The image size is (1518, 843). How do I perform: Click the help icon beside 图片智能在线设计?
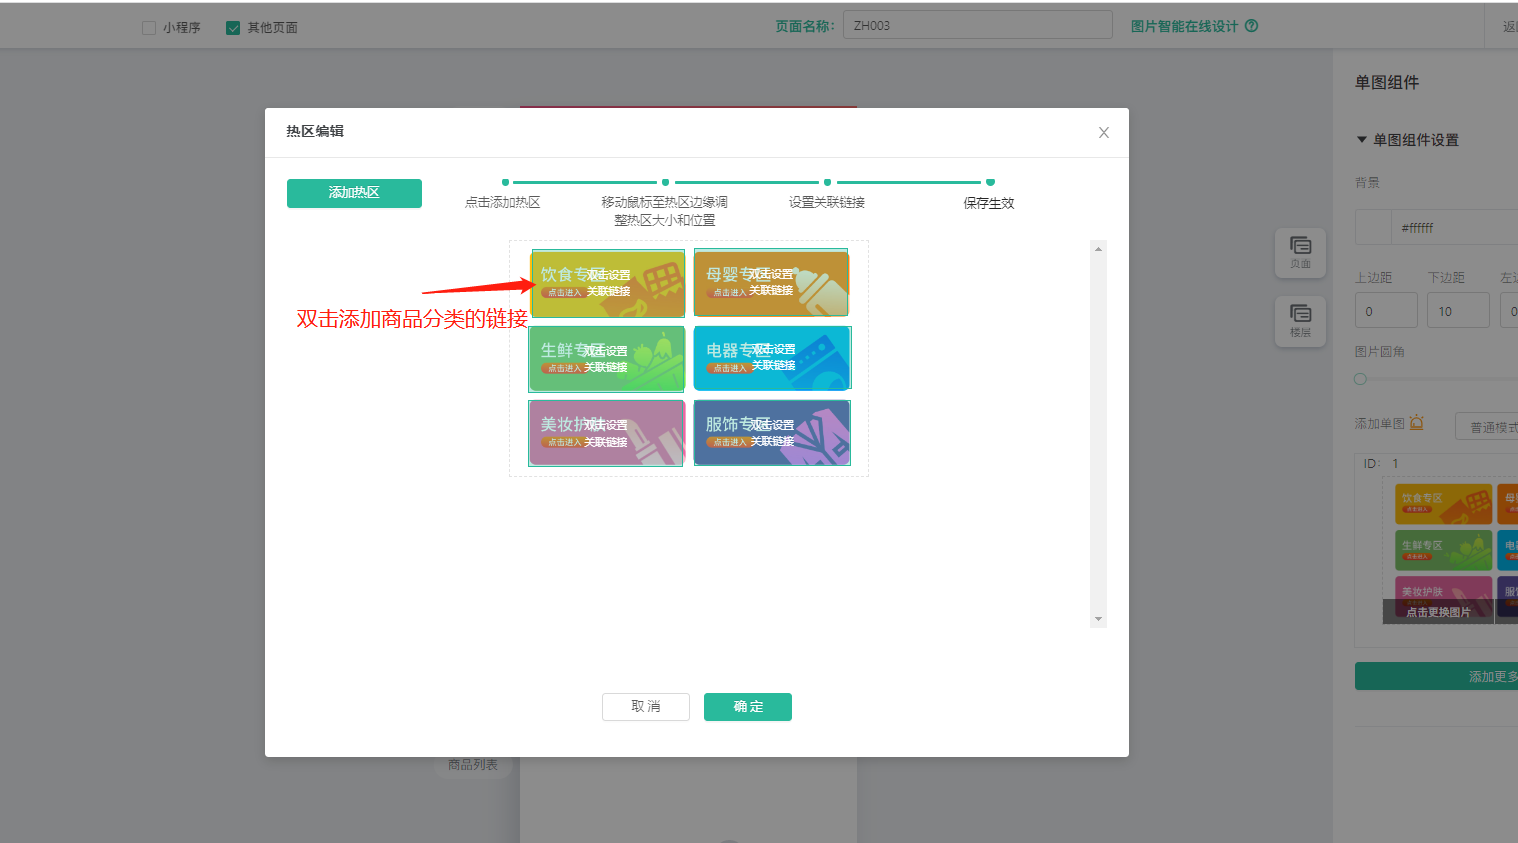(1251, 26)
